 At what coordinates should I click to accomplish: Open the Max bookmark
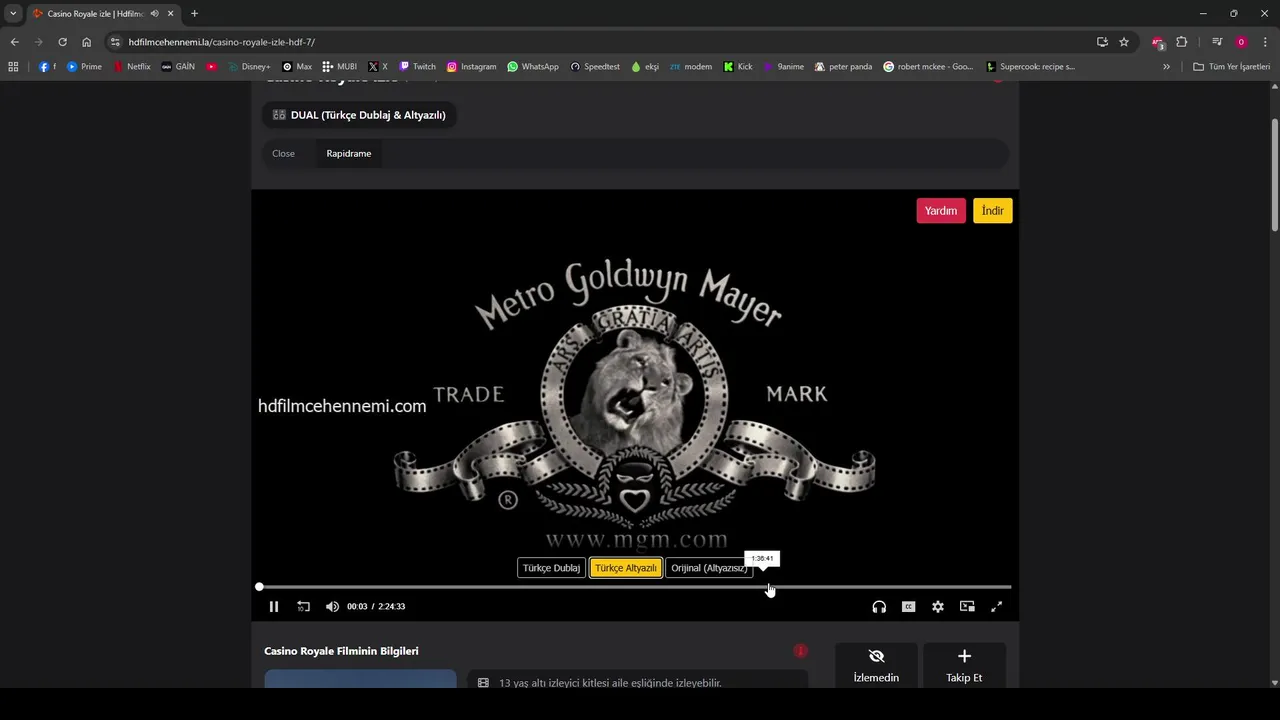tap(297, 67)
